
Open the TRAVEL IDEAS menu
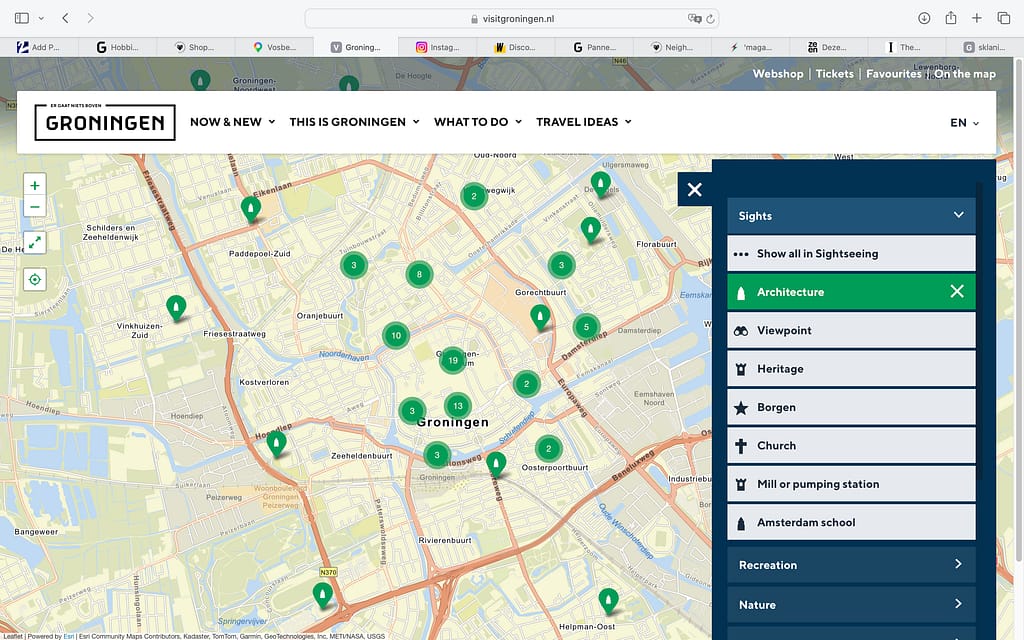(x=583, y=122)
